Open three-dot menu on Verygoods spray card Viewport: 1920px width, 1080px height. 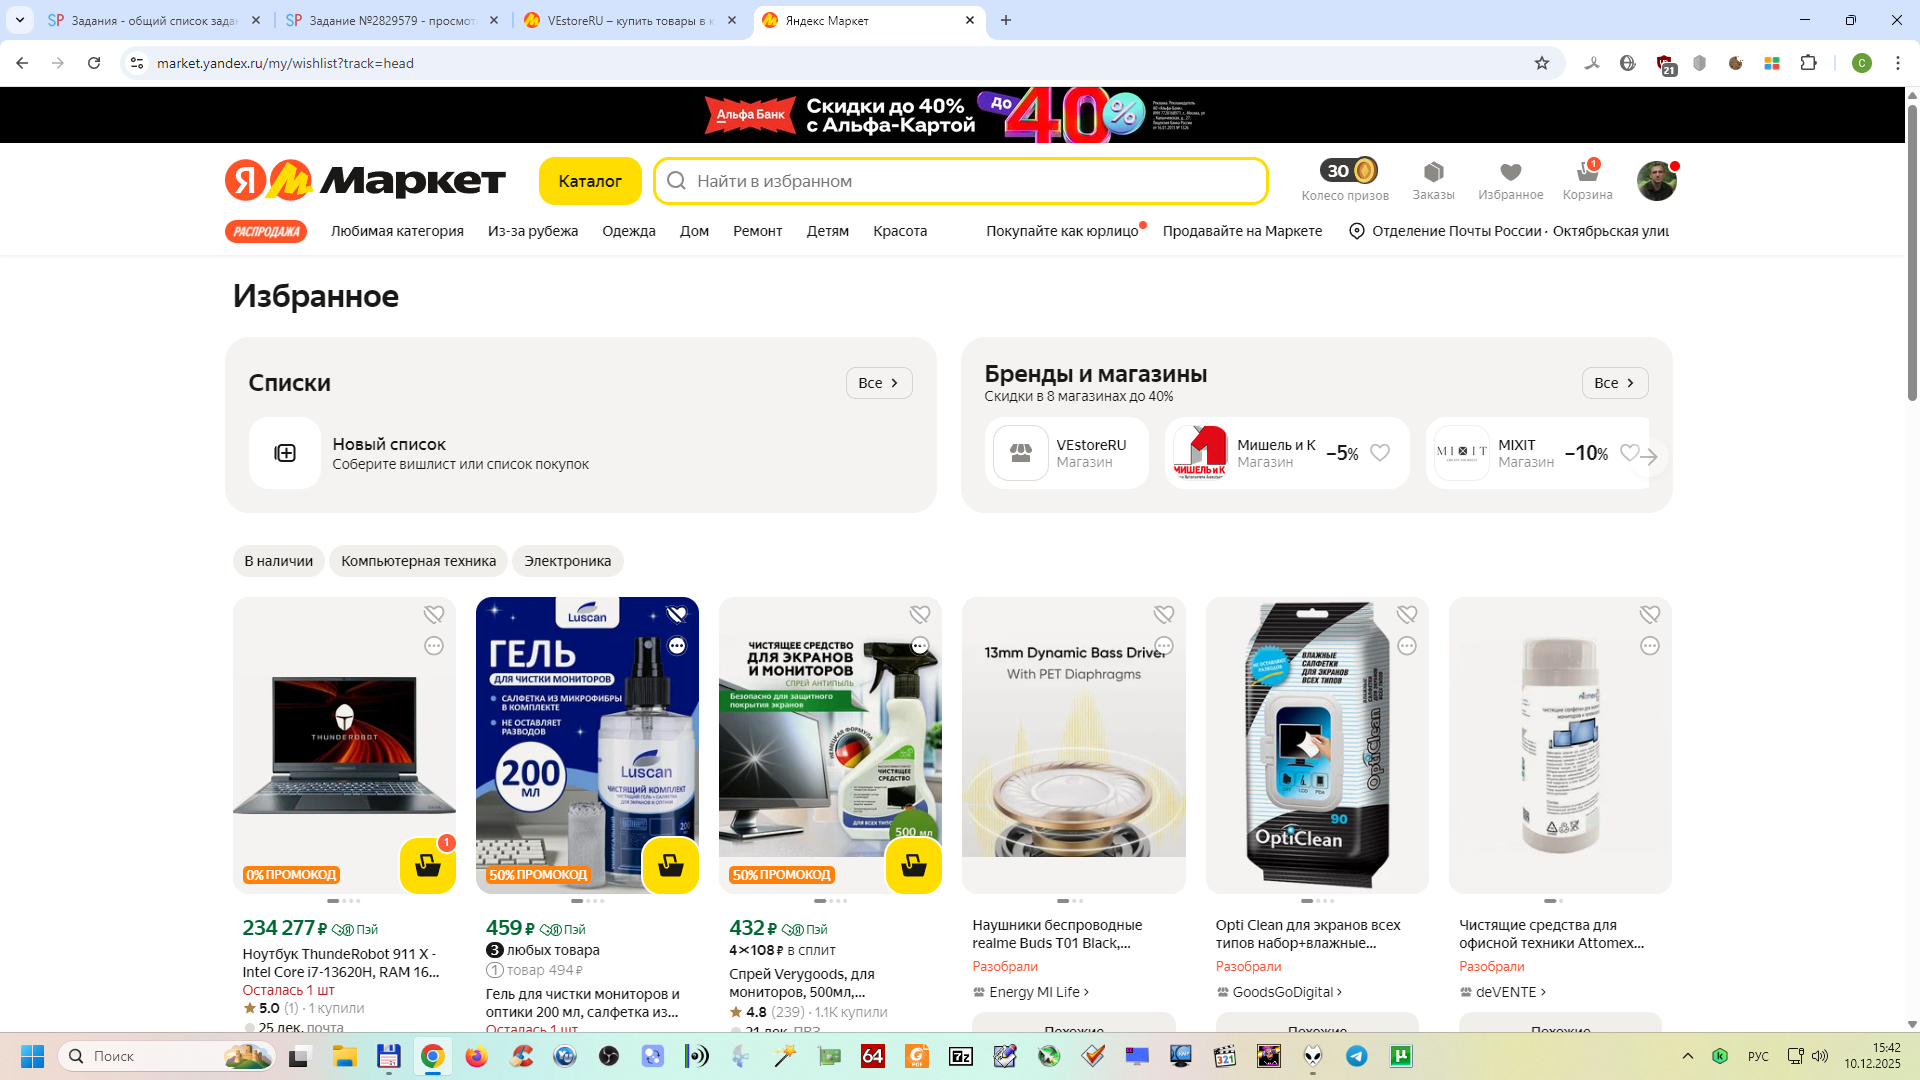[920, 646]
